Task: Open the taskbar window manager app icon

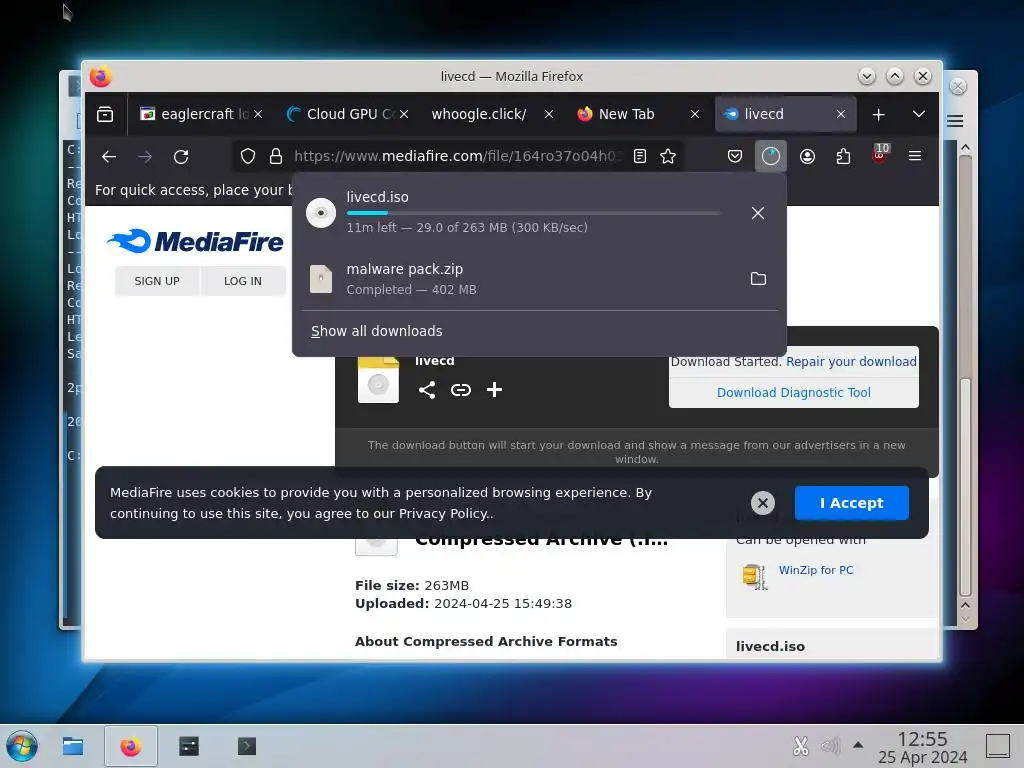Action: 189,746
